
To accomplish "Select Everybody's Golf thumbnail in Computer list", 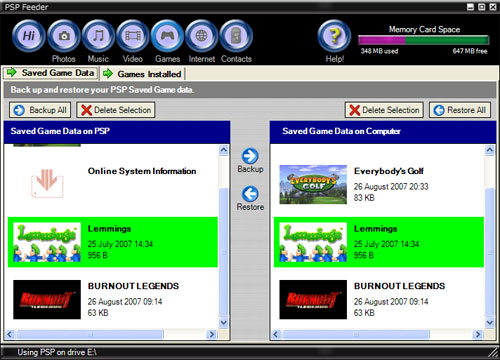I will click(x=313, y=184).
